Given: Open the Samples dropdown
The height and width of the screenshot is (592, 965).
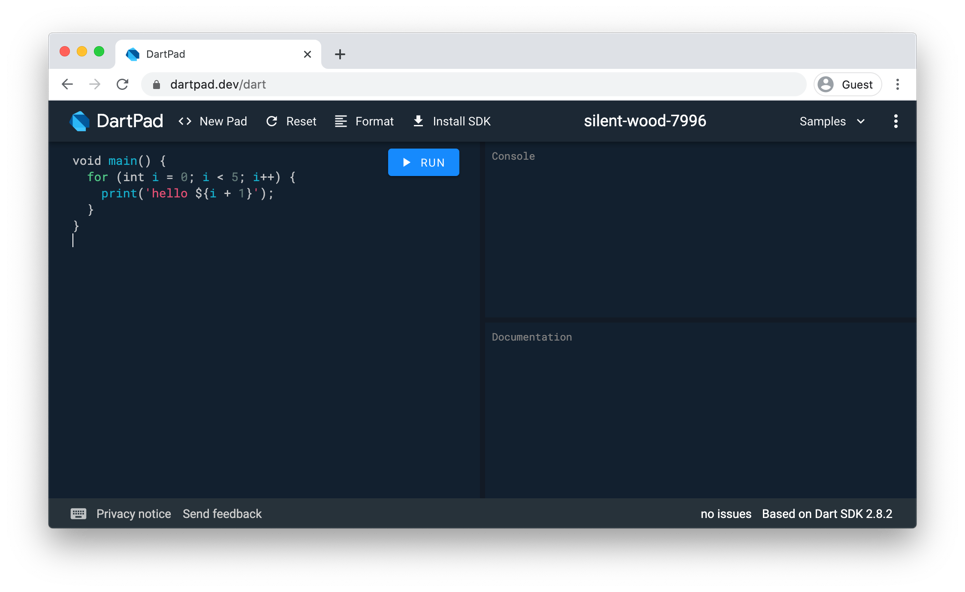Looking at the screenshot, I should pyautogui.click(x=822, y=121).
